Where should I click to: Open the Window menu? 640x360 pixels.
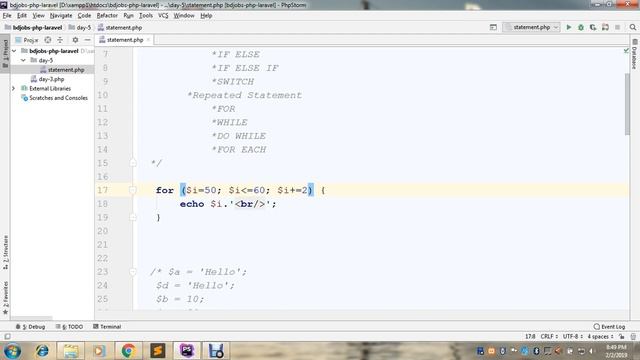pyautogui.click(x=184, y=16)
